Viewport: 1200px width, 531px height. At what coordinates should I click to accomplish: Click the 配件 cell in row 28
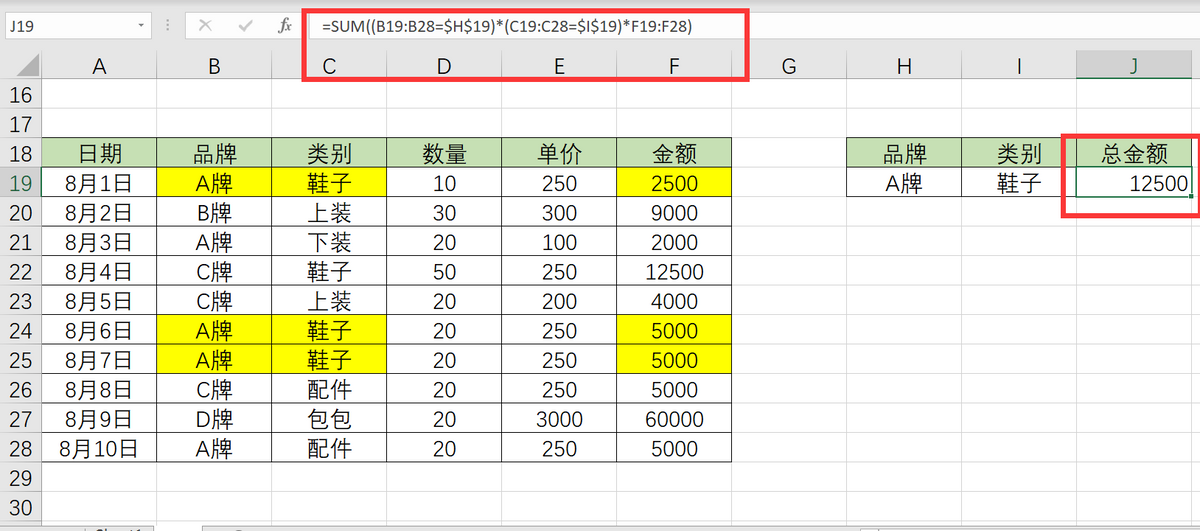pyautogui.click(x=329, y=448)
